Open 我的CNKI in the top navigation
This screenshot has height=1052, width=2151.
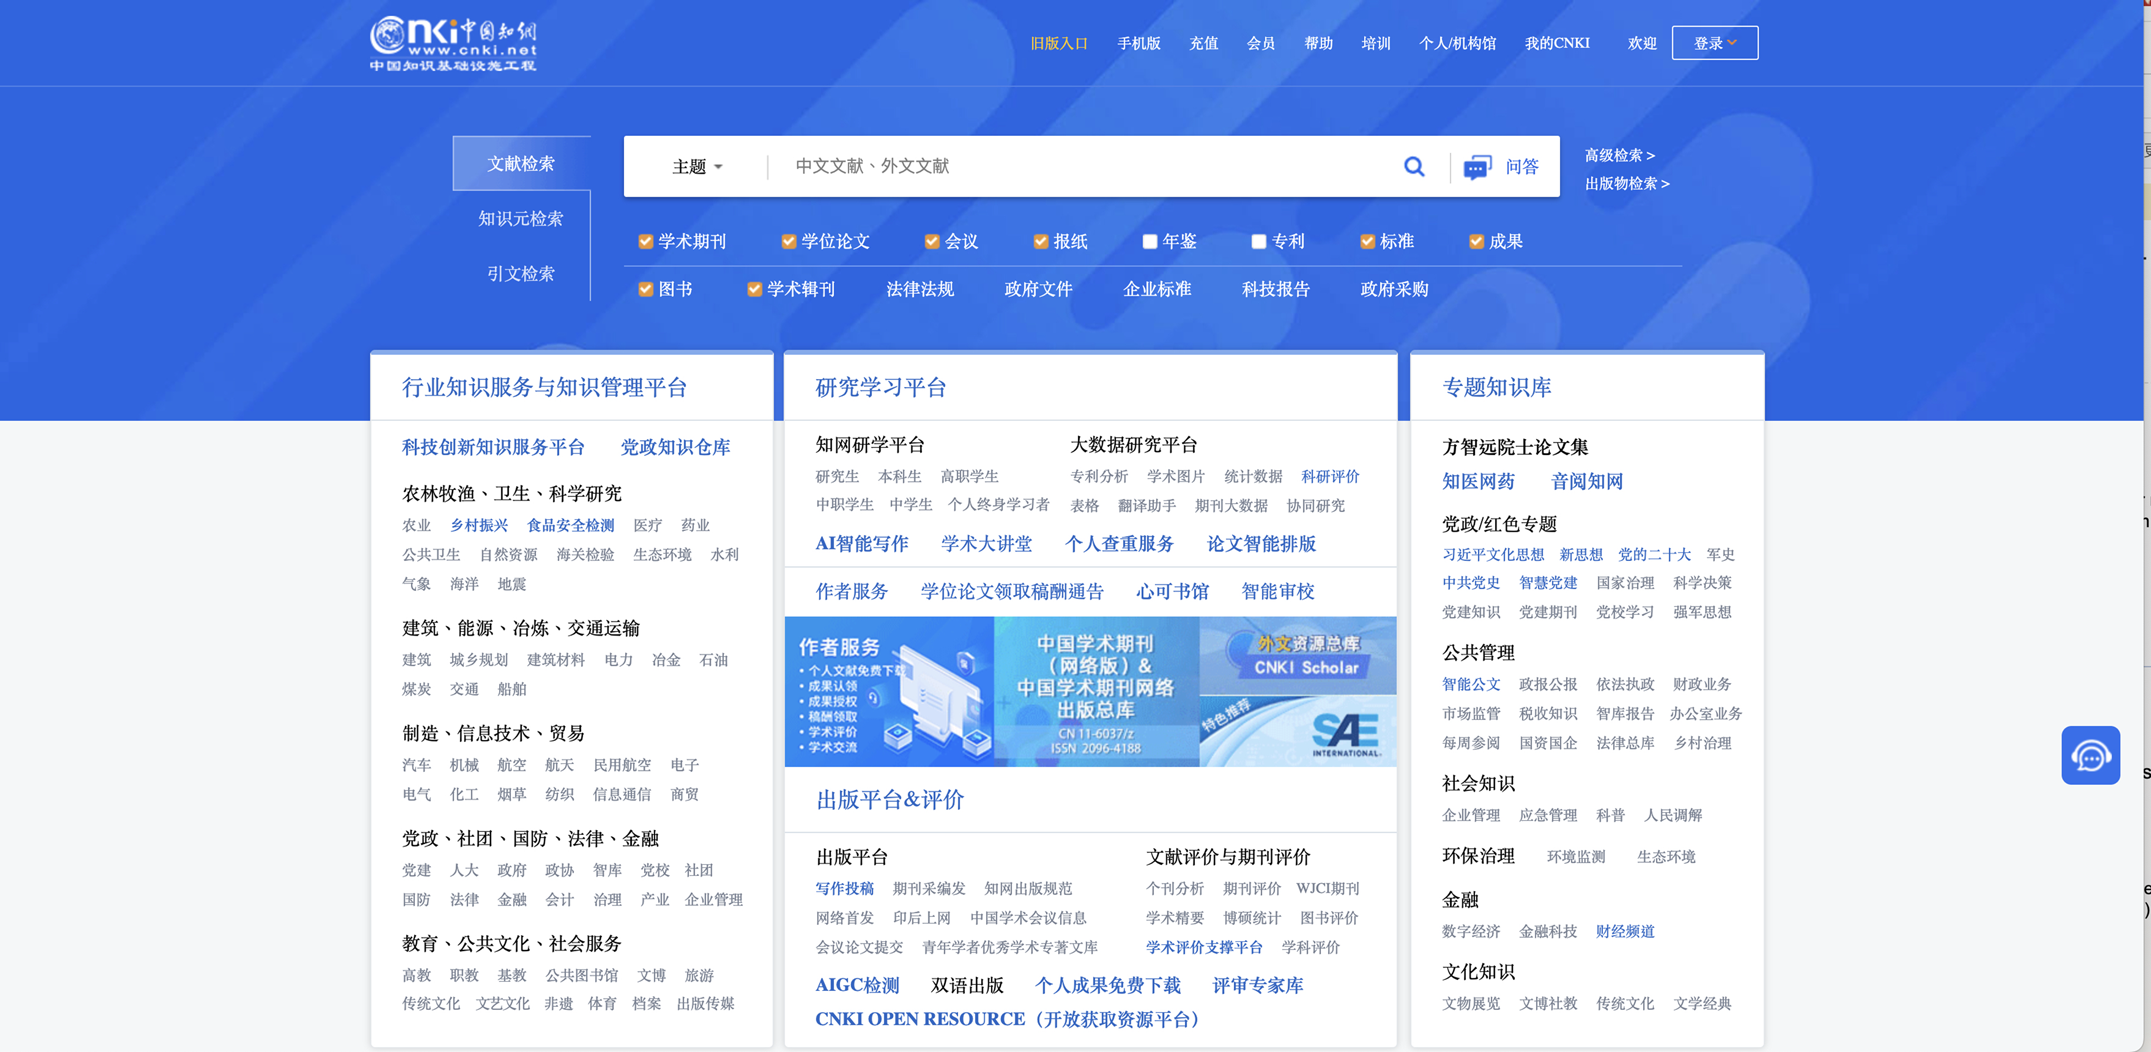[x=1557, y=44]
